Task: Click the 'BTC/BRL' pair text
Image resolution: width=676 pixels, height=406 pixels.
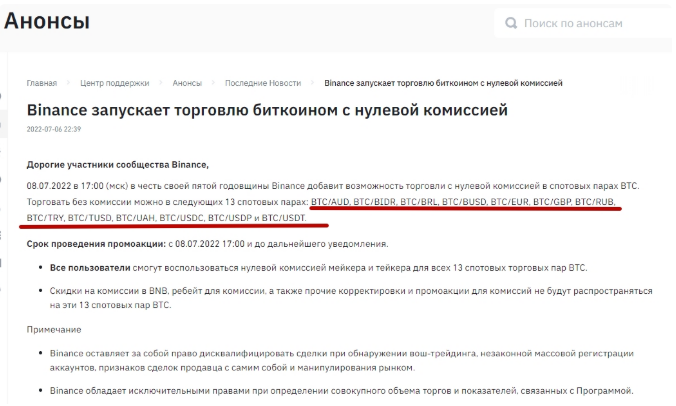Action: pyautogui.click(x=419, y=202)
